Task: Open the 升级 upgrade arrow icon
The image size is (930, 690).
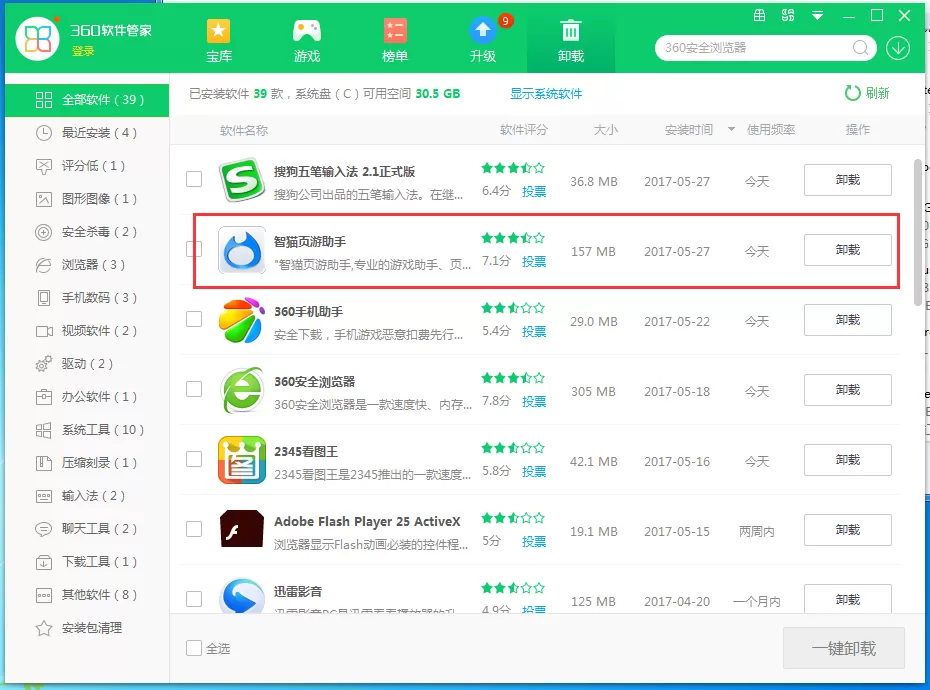Action: [483, 30]
